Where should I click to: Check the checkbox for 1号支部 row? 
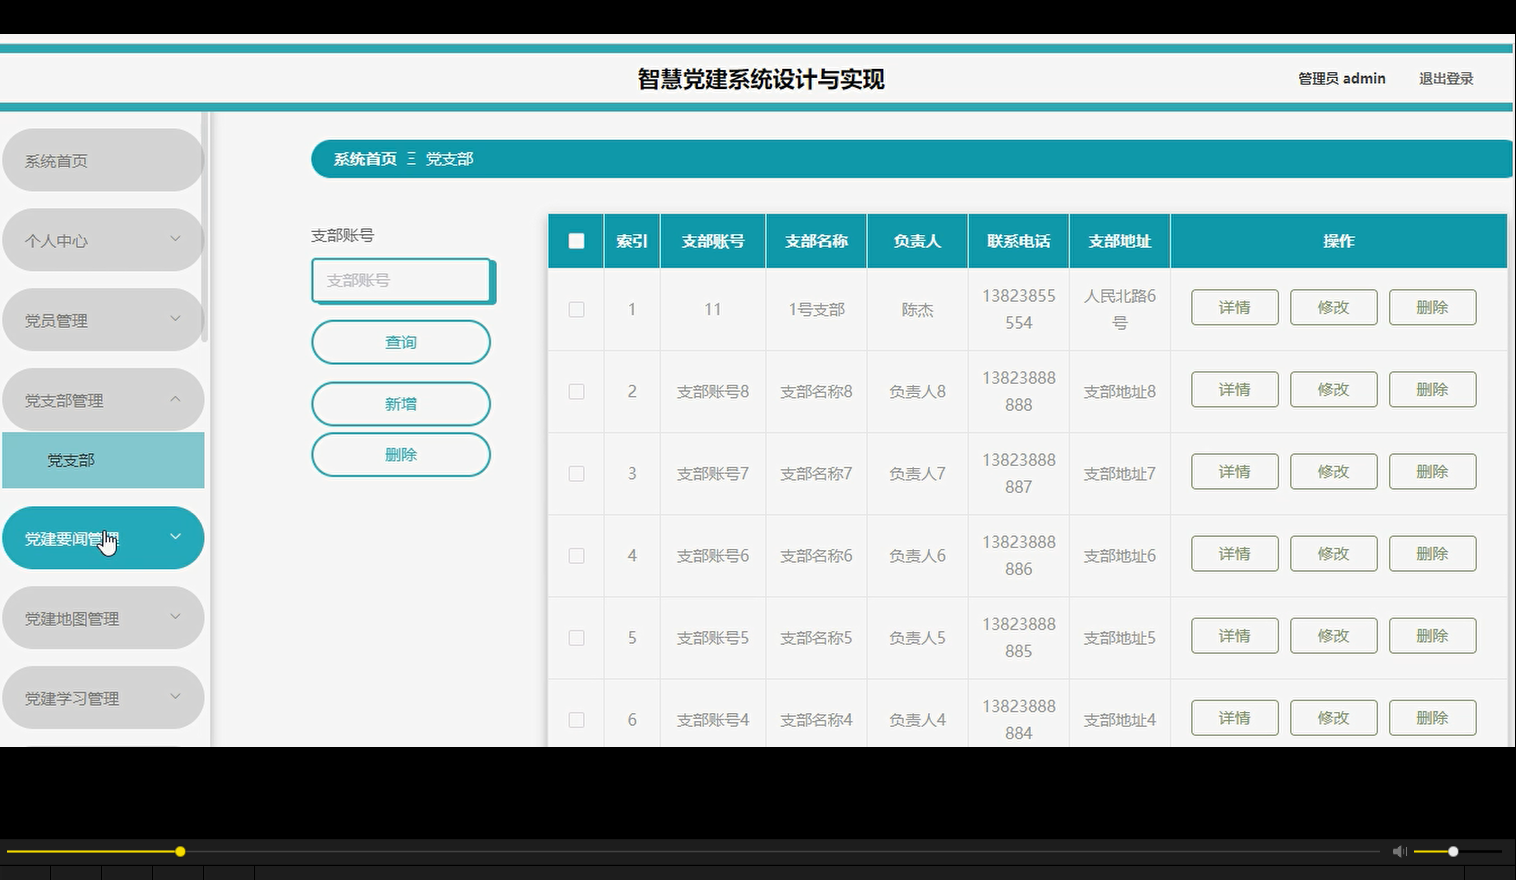click(575, 310)
